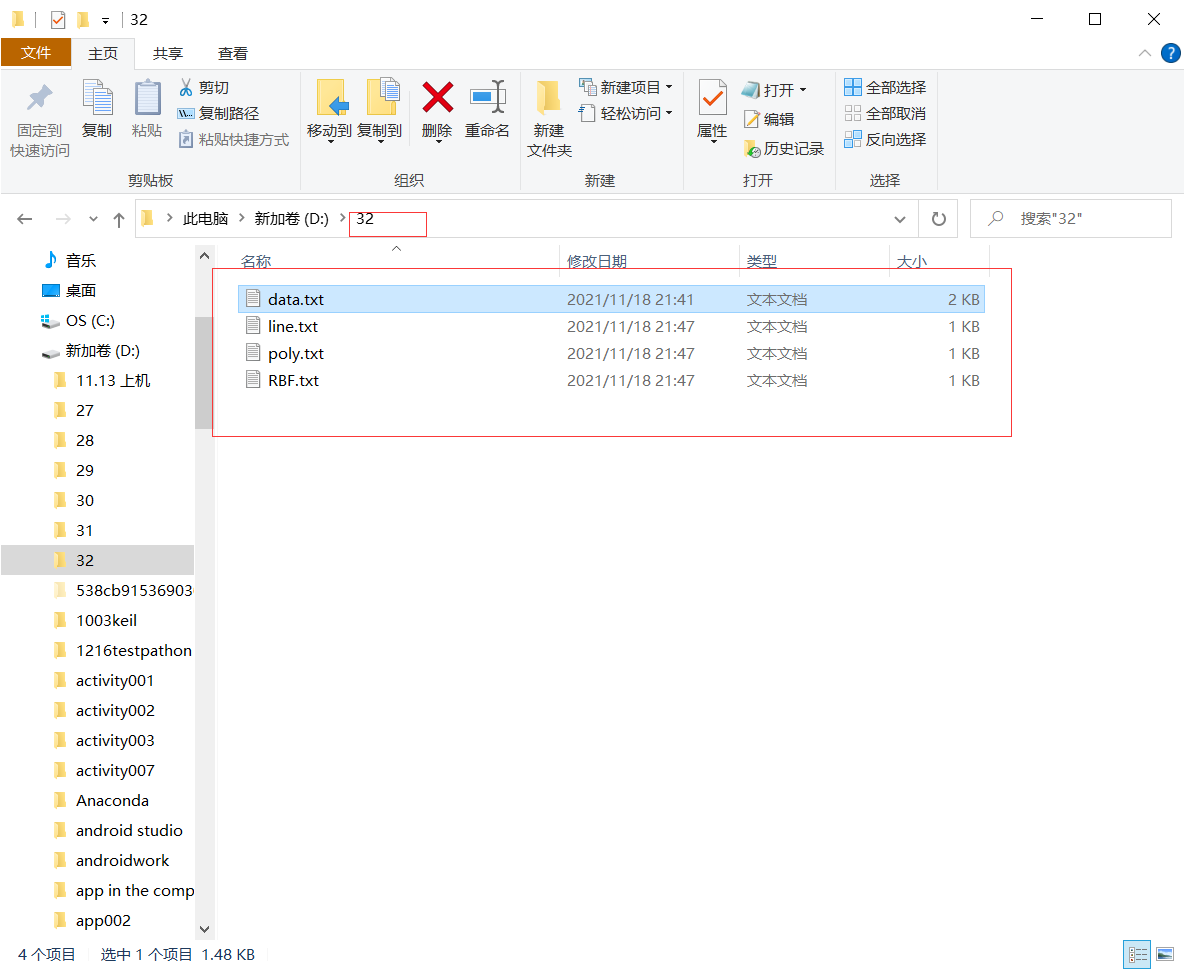This screenshot has width=1185, height=970.
Task: Create a New folder (新建文件夹)
Action: point(549,118)
